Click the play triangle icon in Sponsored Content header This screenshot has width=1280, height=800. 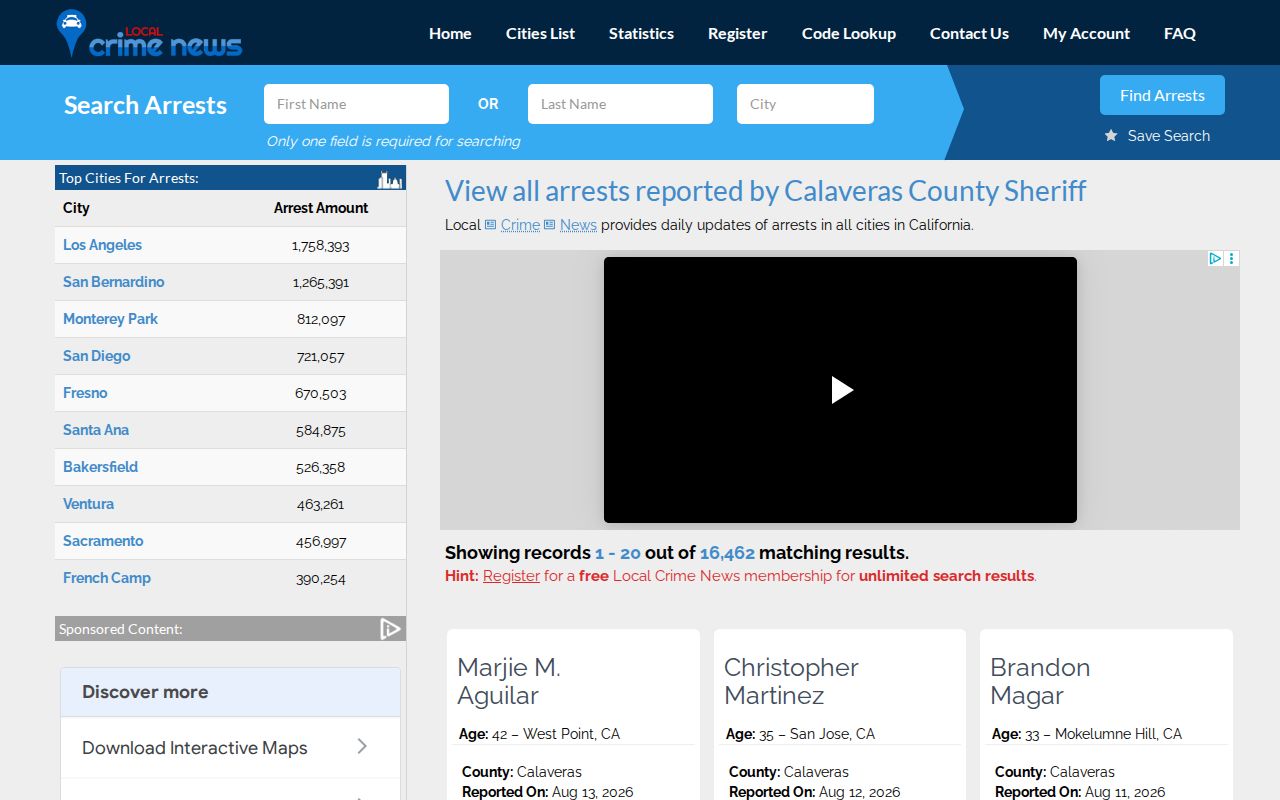pos(390,628)
